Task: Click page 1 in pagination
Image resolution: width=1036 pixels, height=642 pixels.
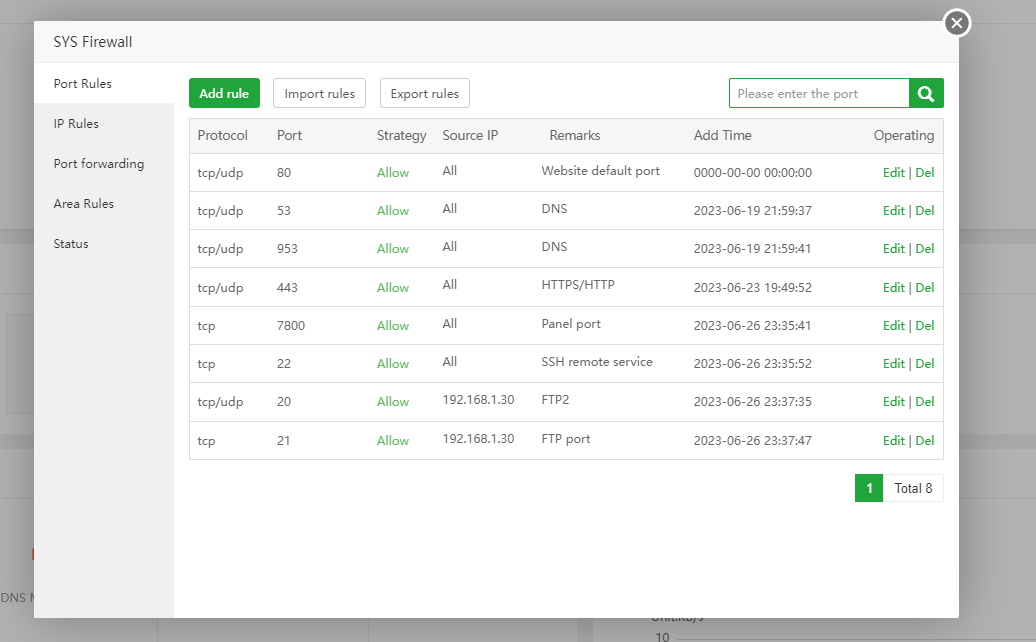Action: tap(869, 488)
